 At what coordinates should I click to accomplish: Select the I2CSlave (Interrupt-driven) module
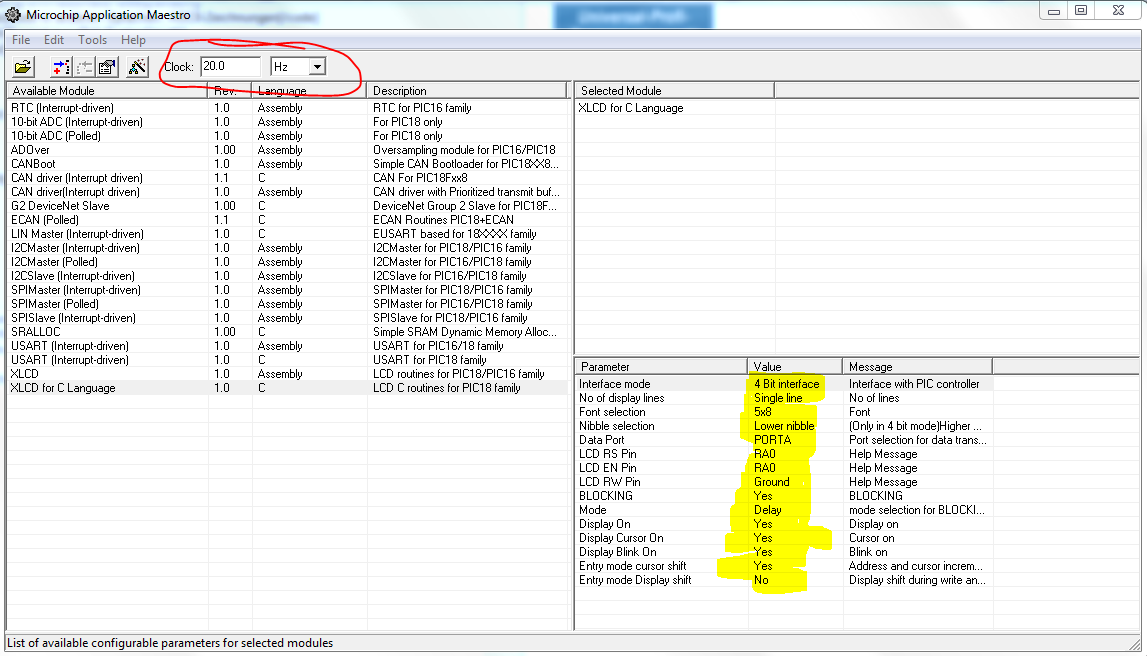(287, 276)
